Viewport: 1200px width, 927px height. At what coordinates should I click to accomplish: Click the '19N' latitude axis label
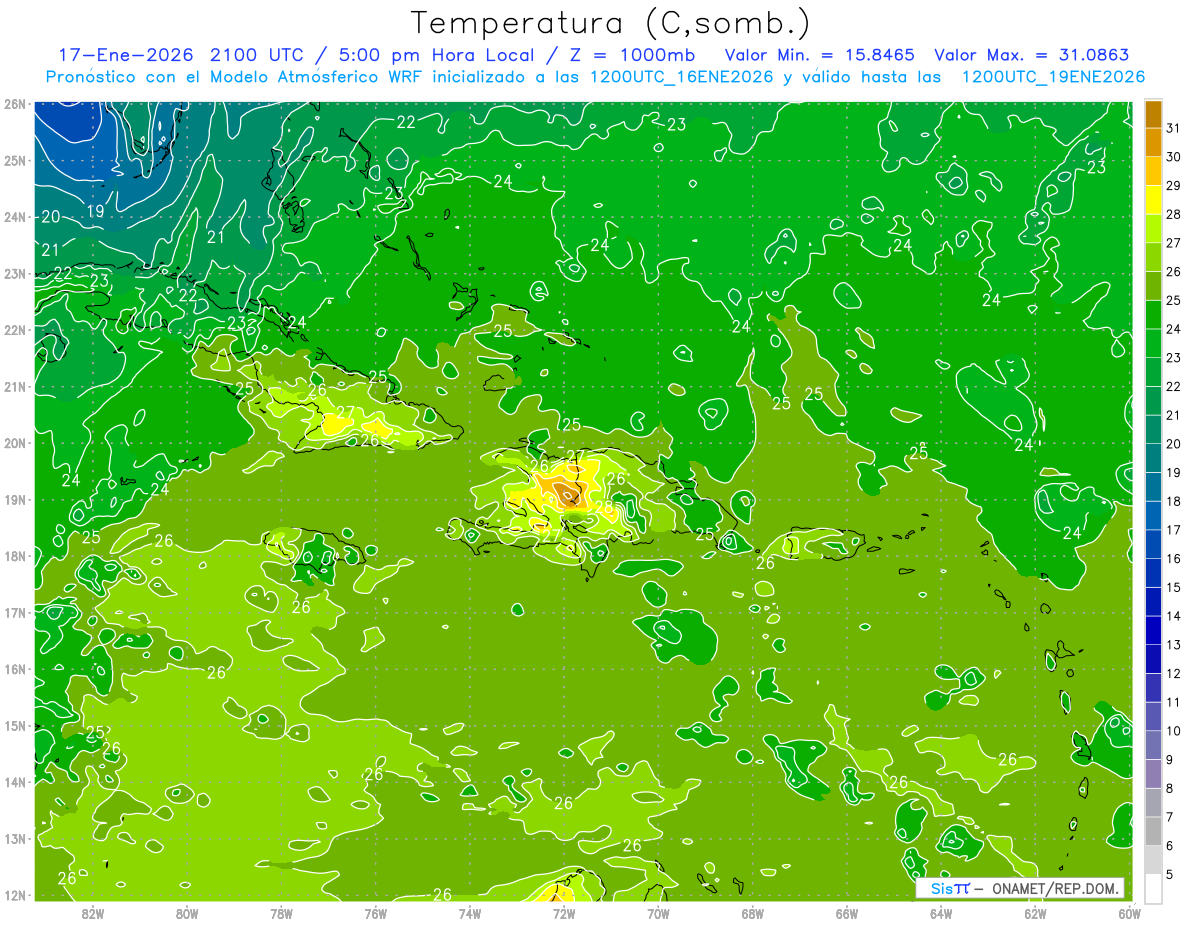point(15,499)
